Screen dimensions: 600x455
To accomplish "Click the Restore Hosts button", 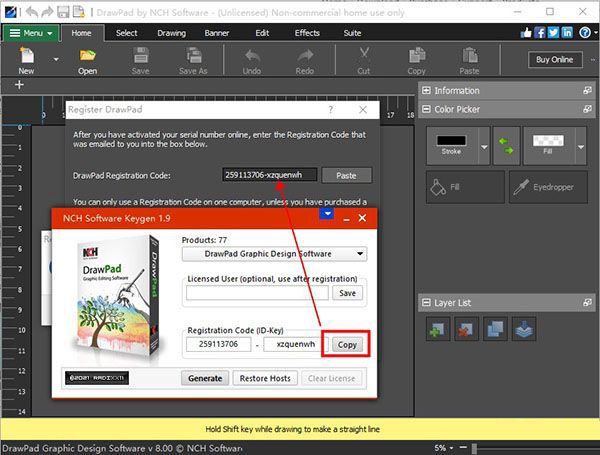I will click(265, 378).
